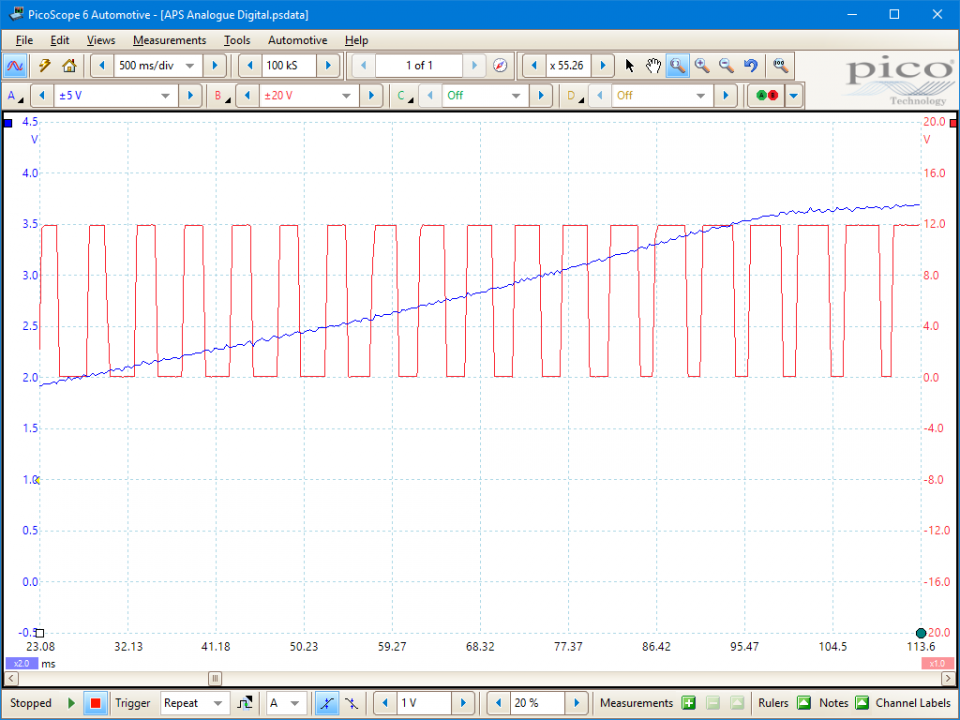Click the Channel B options button
Viewport: 960px width, 720px height.
(218, 96)
